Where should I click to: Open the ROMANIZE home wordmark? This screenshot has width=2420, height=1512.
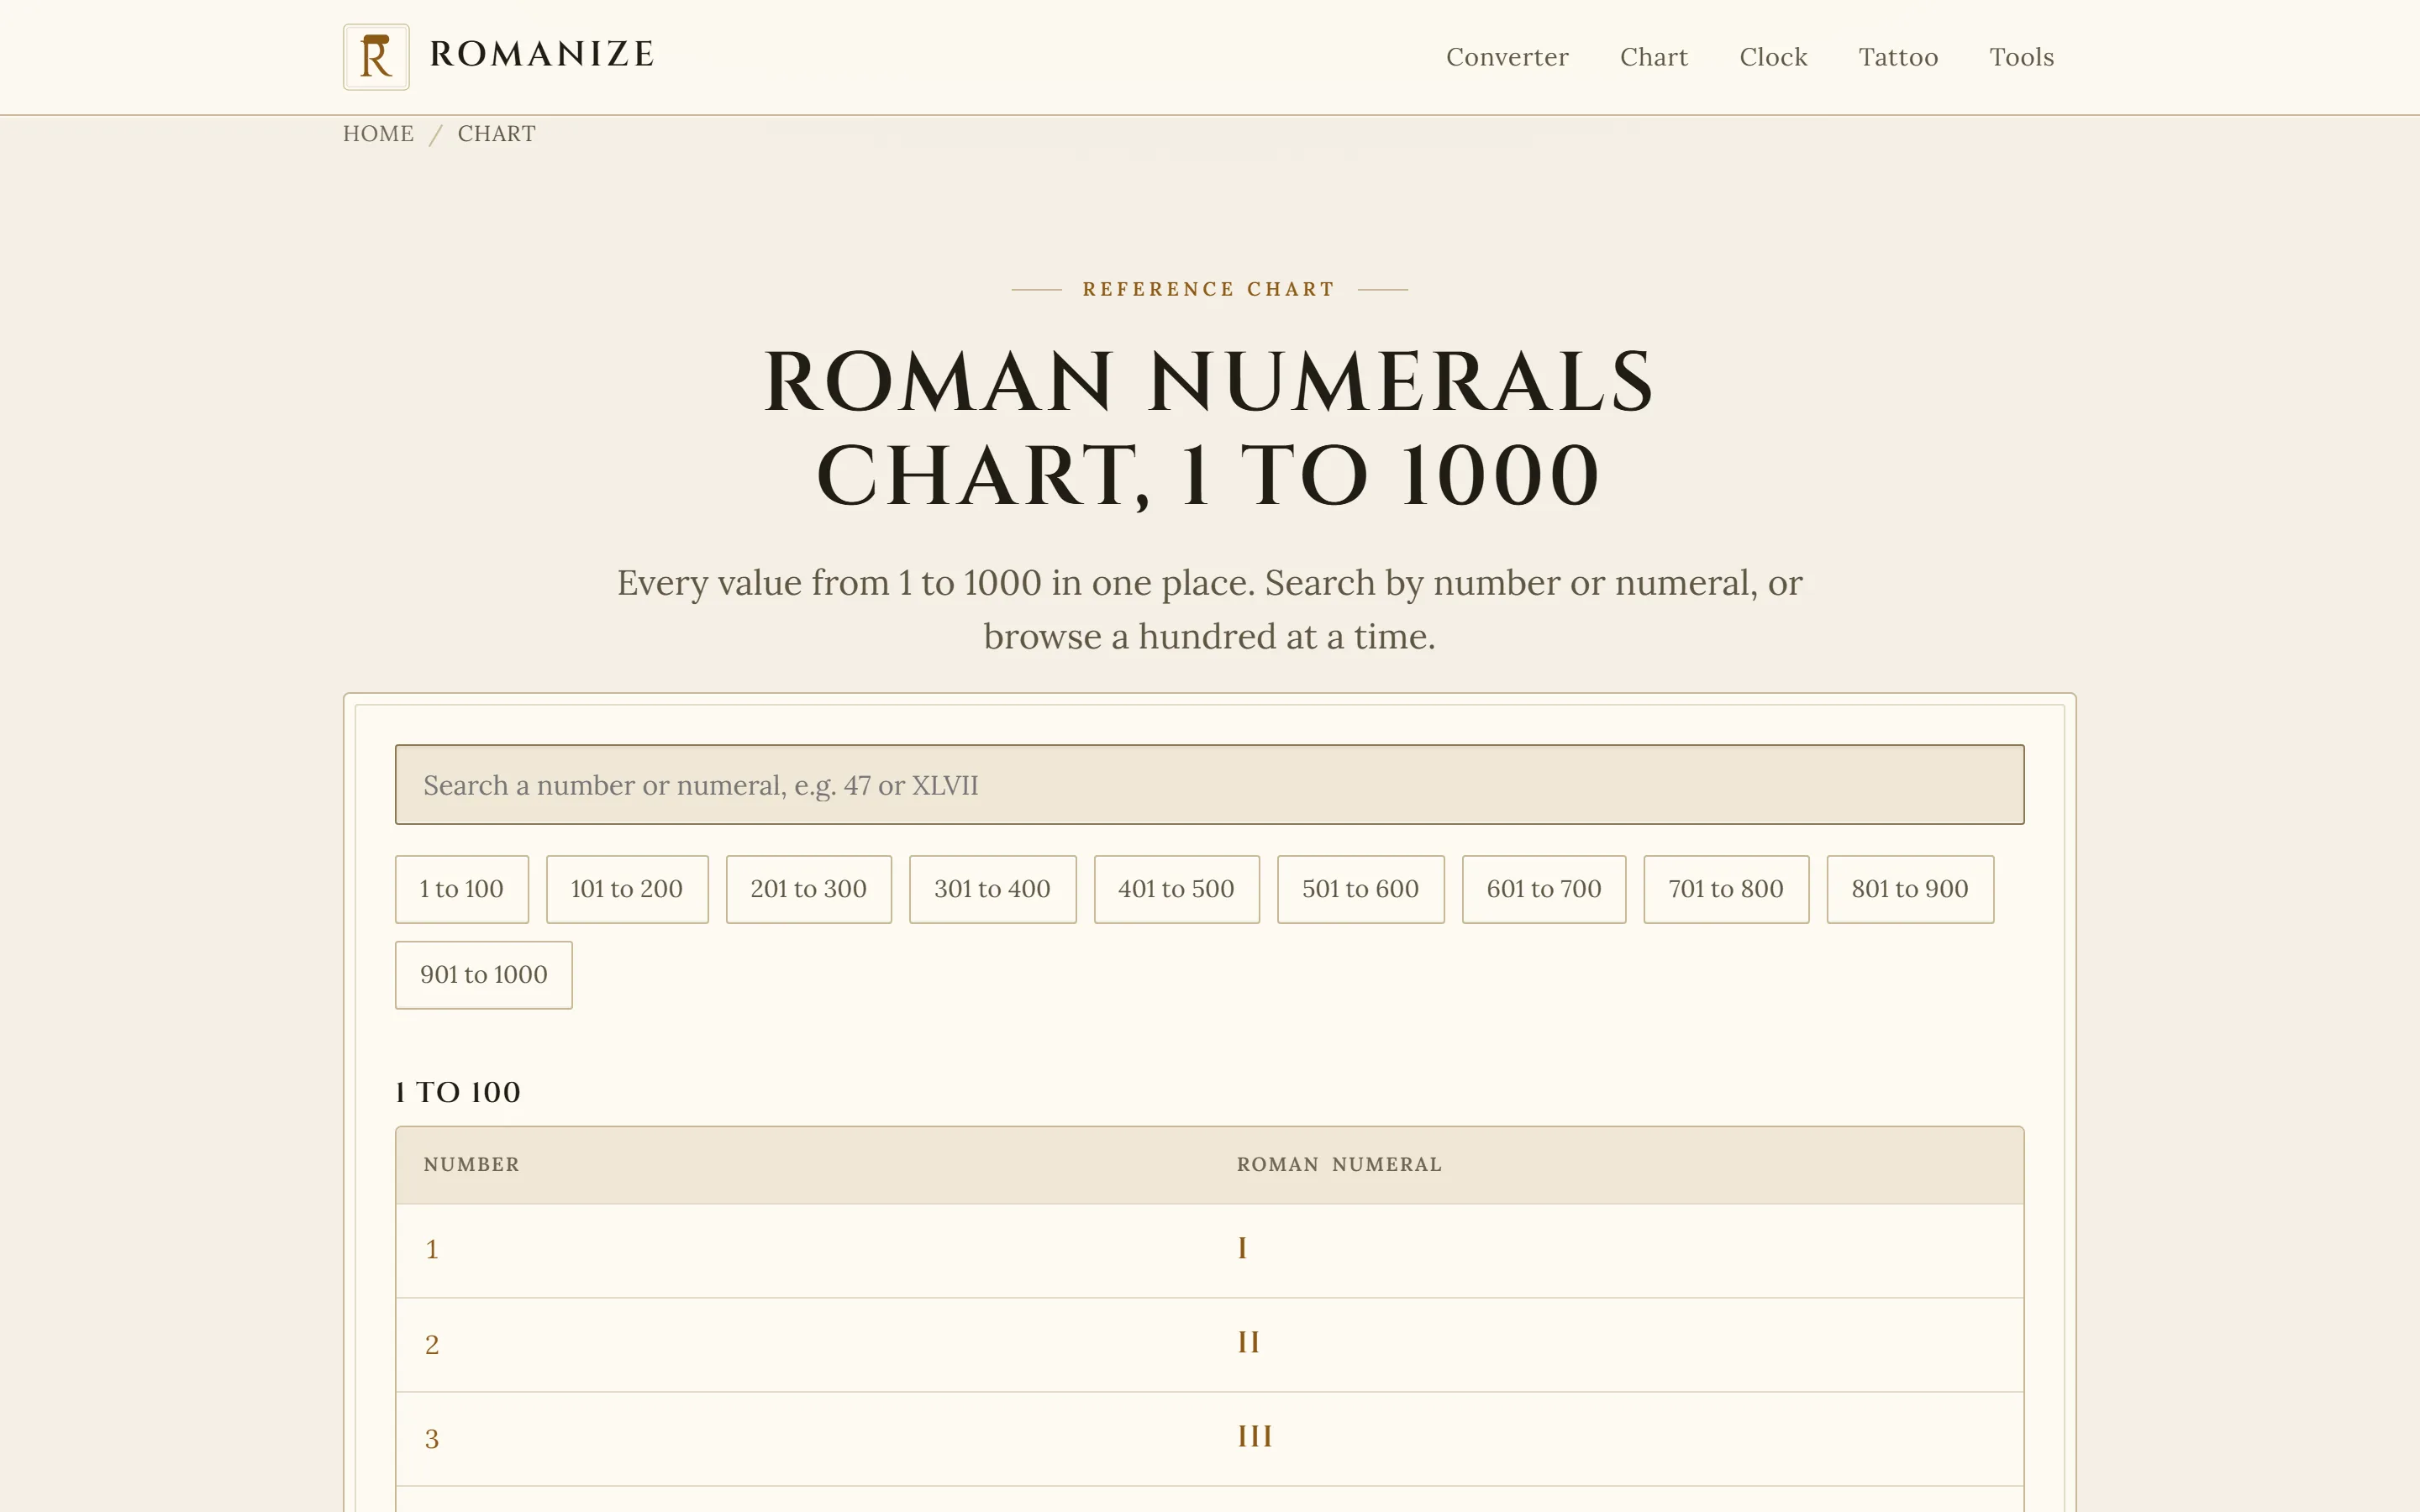point(542,54)
